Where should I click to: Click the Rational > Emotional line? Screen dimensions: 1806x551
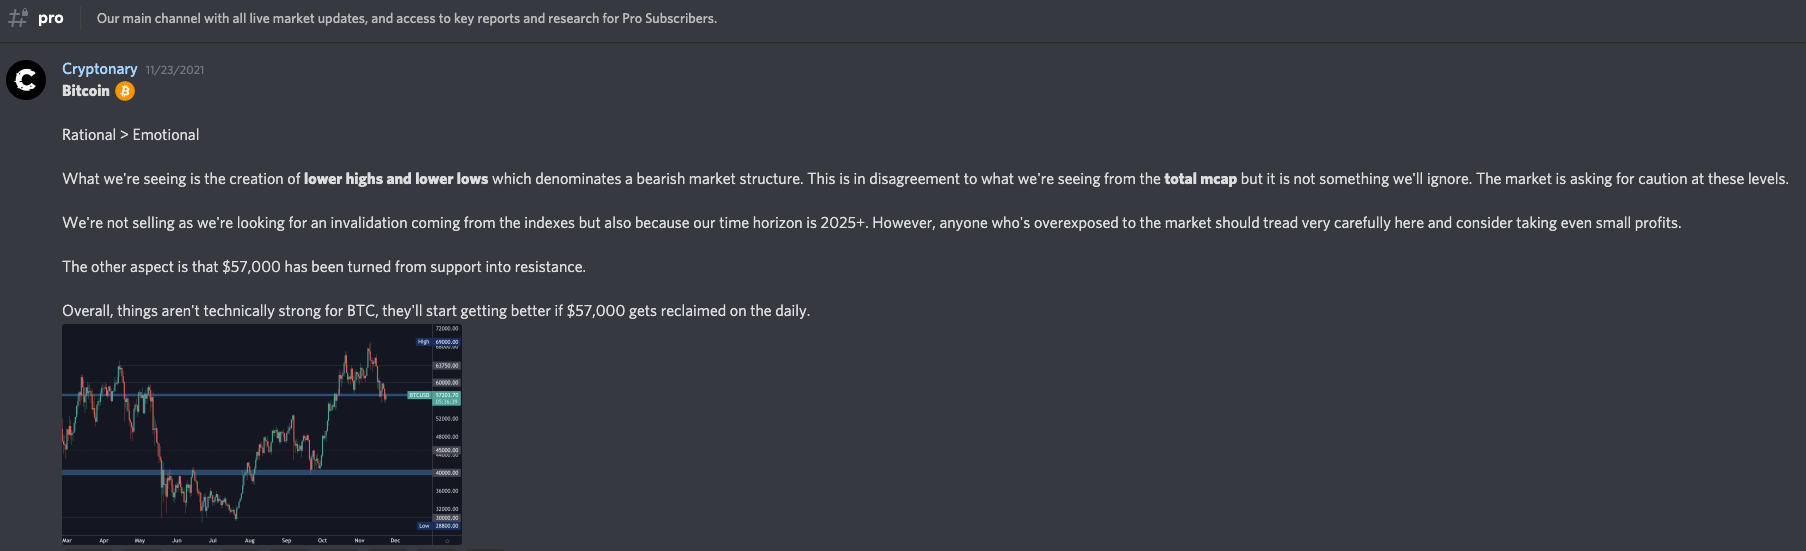point(130,135)
